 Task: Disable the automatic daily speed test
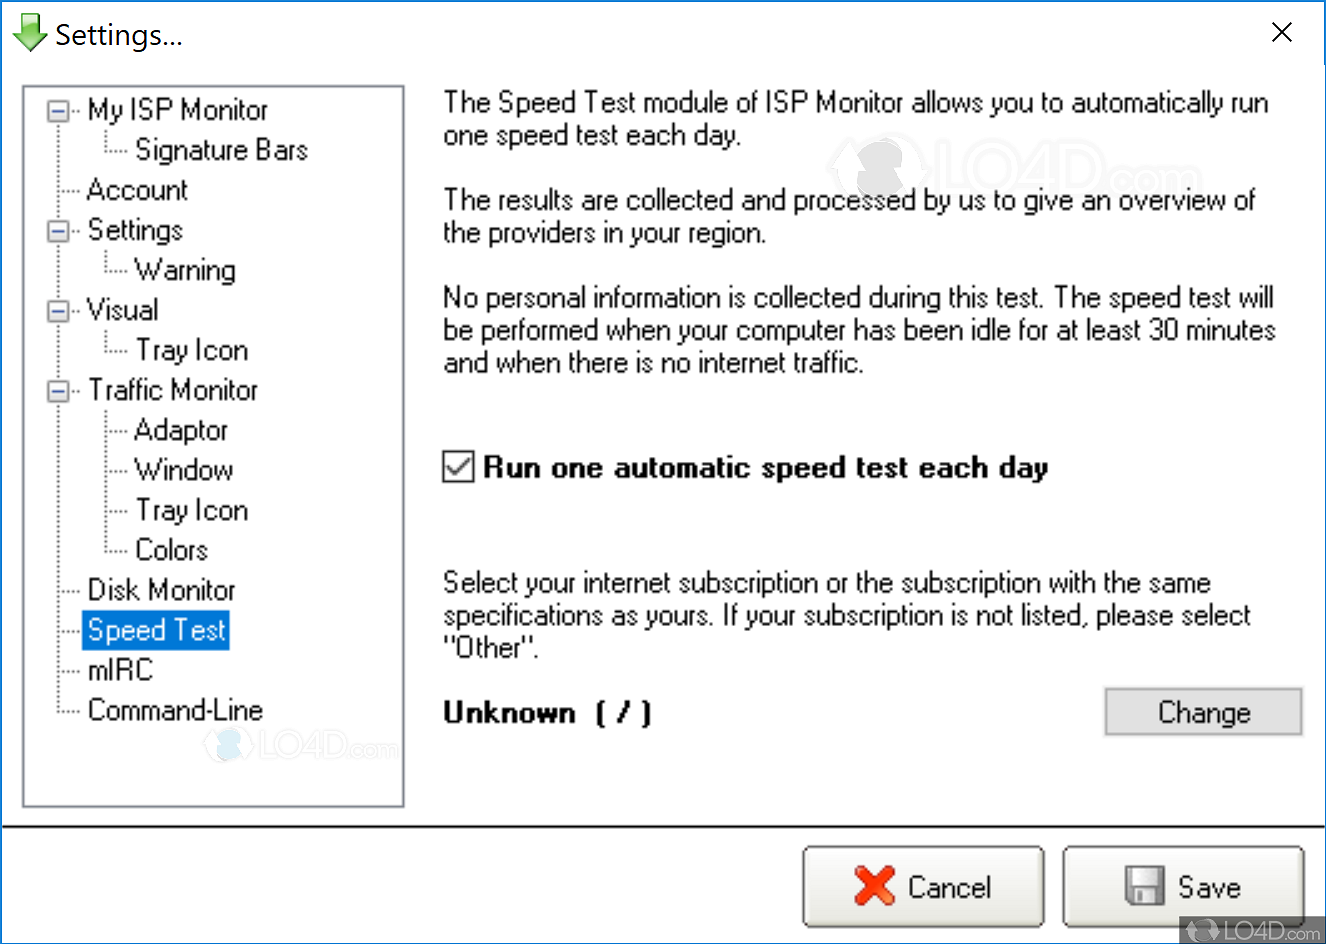click(x=457, y=466)
